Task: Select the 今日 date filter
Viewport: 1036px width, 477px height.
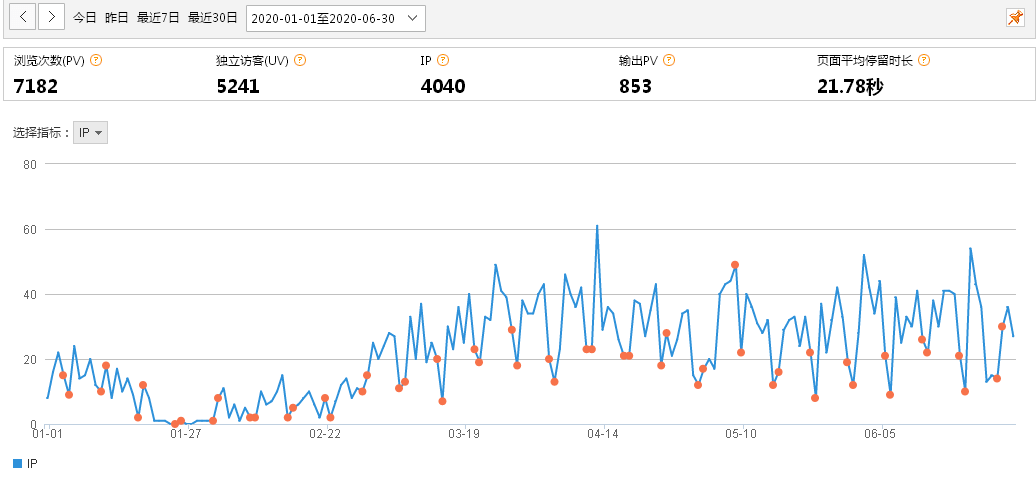Action: tap(85, 18)
